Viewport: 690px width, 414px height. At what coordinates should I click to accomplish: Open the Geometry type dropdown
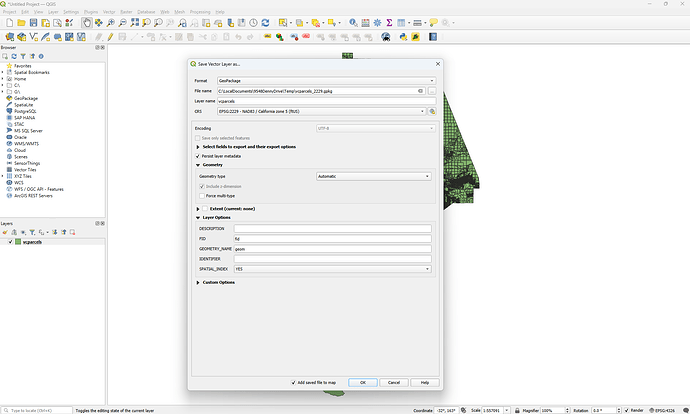click(373, 176)
